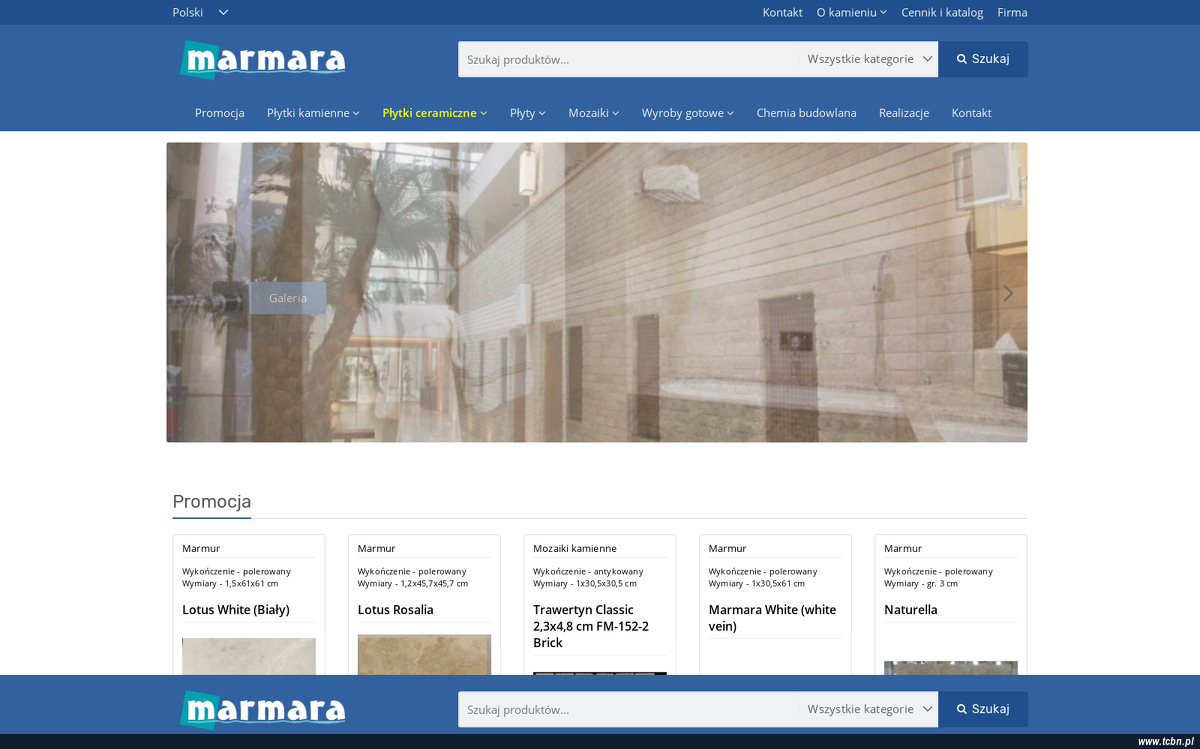Go to the Firma page
Screen dimensions: 1200x749
(x=1012, y=12)
